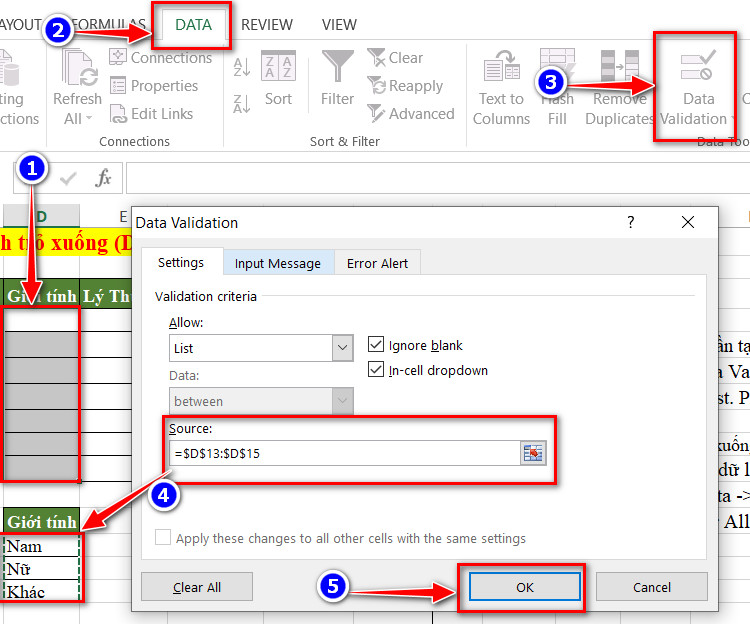Click the lower Giới tính header cell

(42, 522)
